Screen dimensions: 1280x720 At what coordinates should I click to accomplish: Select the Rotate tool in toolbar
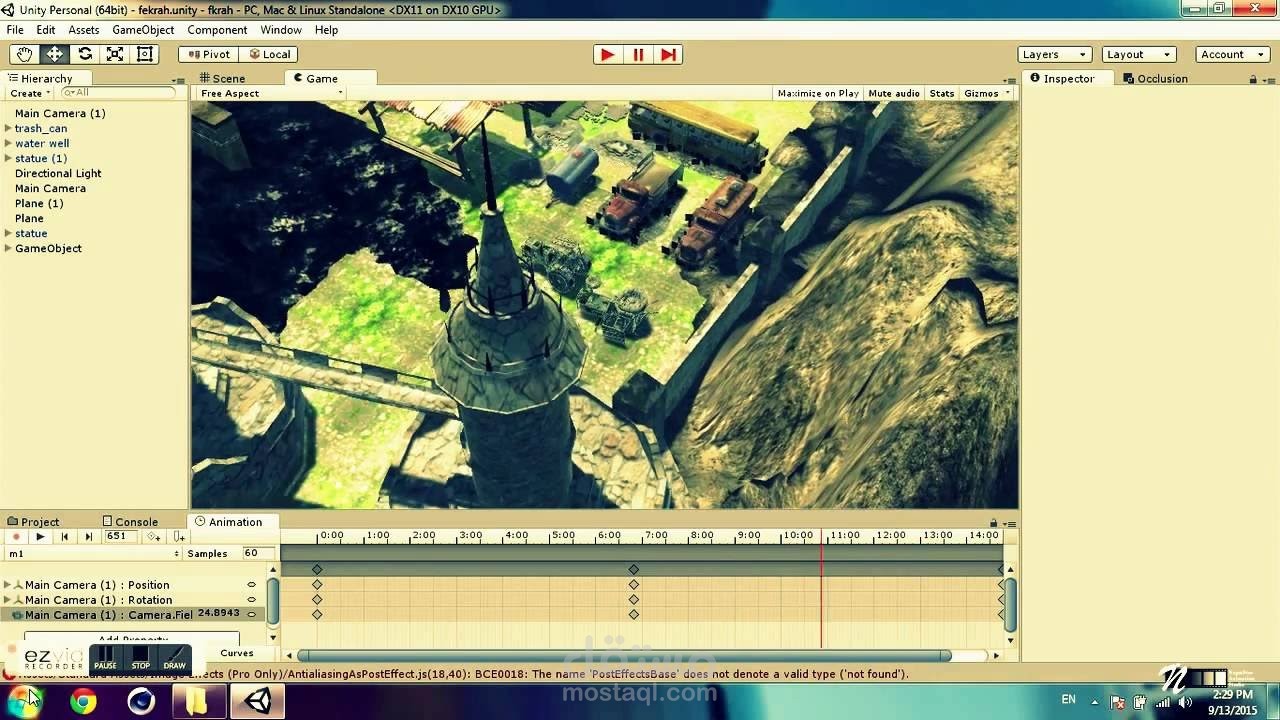(85, 54)
